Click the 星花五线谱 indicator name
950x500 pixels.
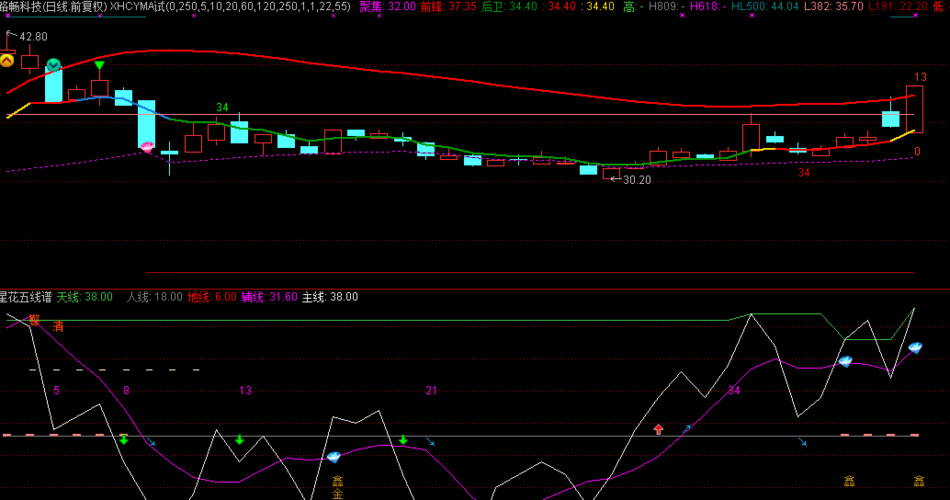(25, 297)
